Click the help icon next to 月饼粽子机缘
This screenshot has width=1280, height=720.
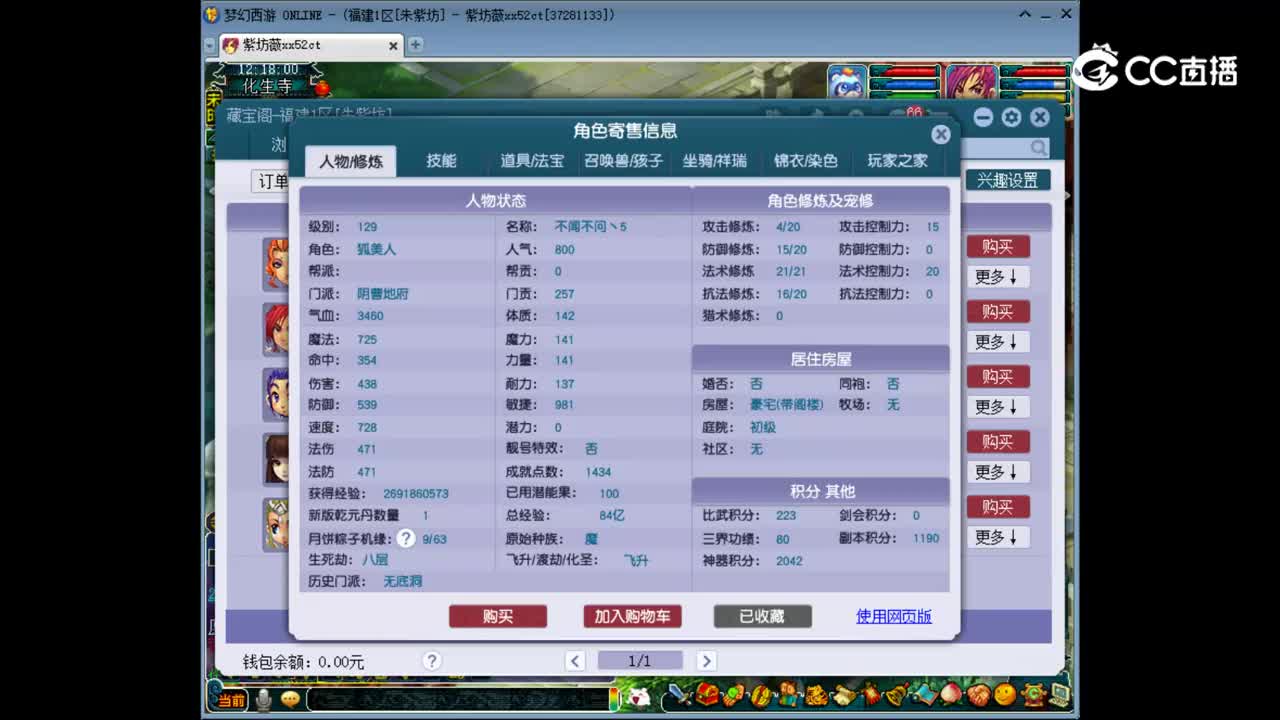[x=405, y=538]
